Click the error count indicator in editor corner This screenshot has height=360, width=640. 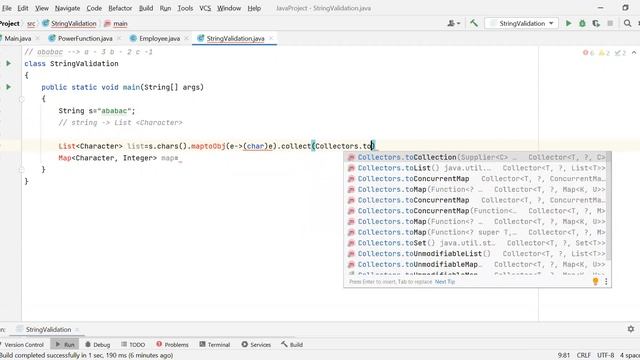[588, 53]
